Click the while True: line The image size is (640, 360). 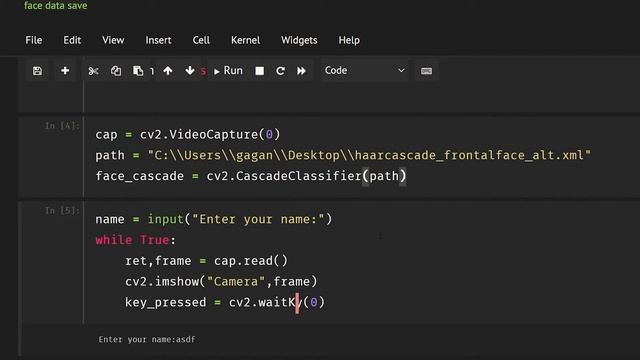[136, 240]
